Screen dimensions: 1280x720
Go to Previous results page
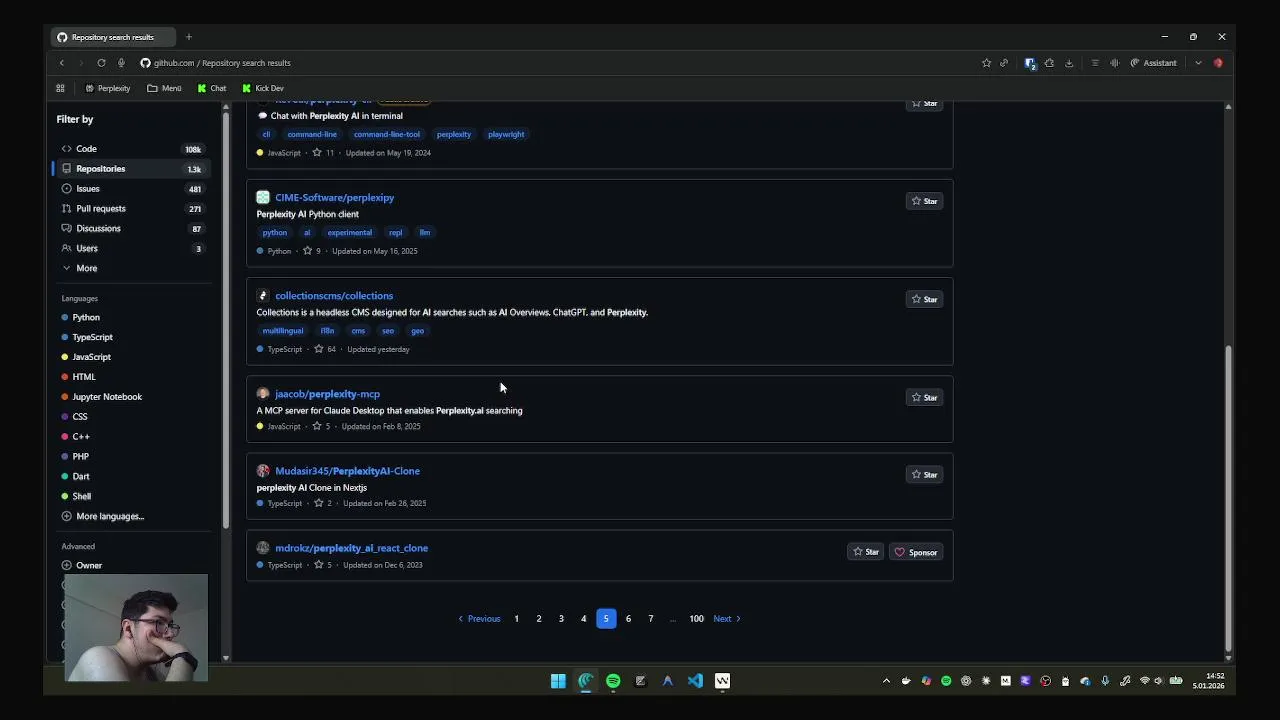(479, 619)
